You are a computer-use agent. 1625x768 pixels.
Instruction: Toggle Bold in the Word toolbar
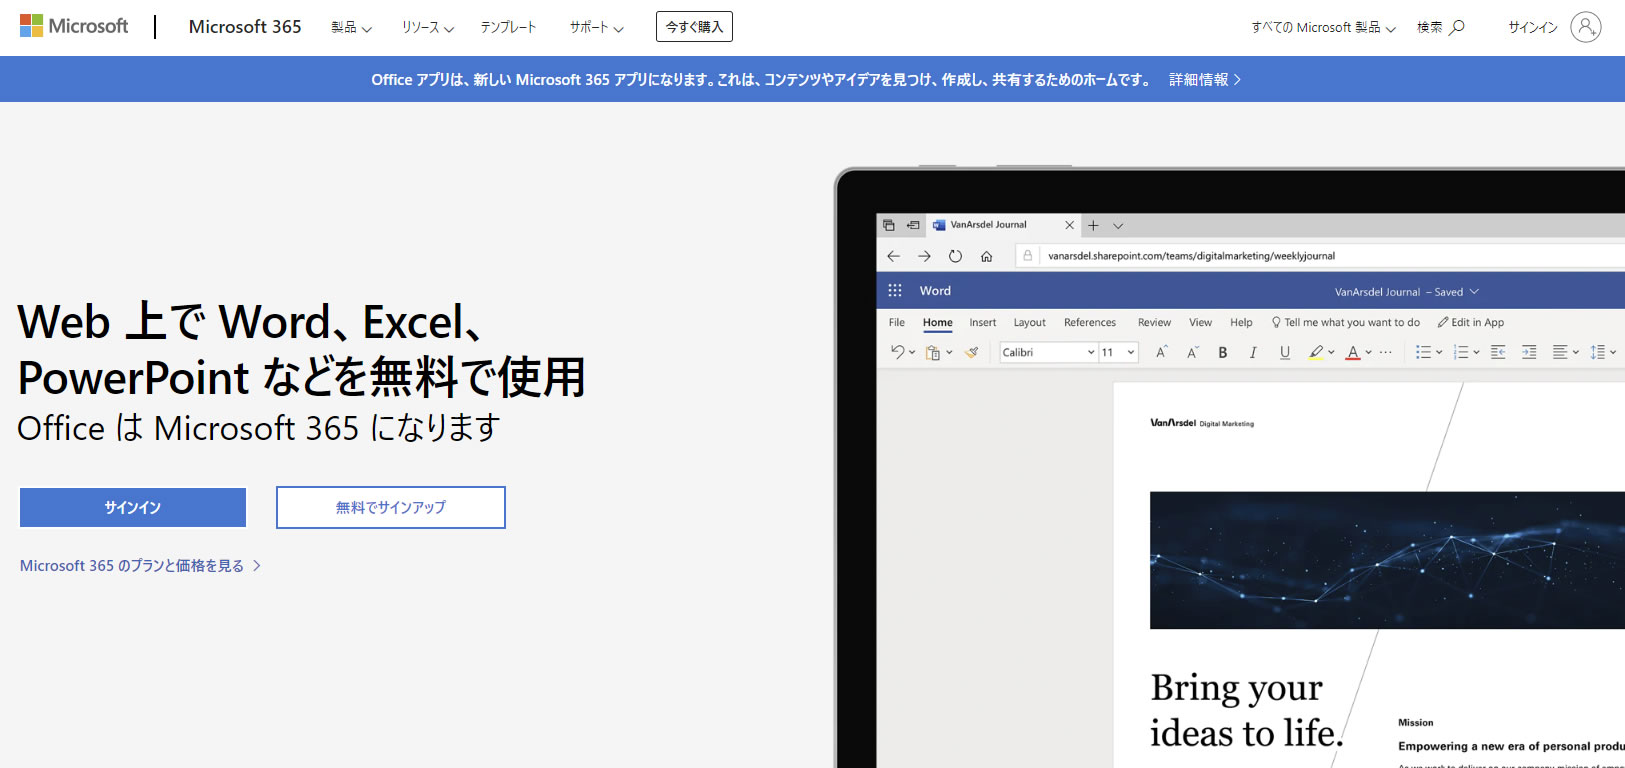pos(1222,352)
